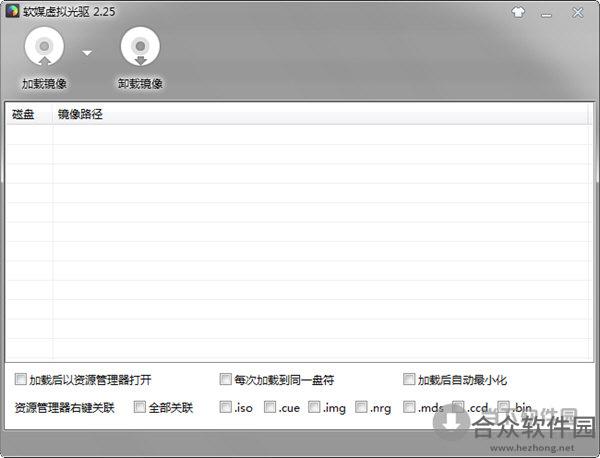The height and width of the screenshot is (458, 600).
Task: Tick the 全部关联 checkbox
Action: pos(140,407)
